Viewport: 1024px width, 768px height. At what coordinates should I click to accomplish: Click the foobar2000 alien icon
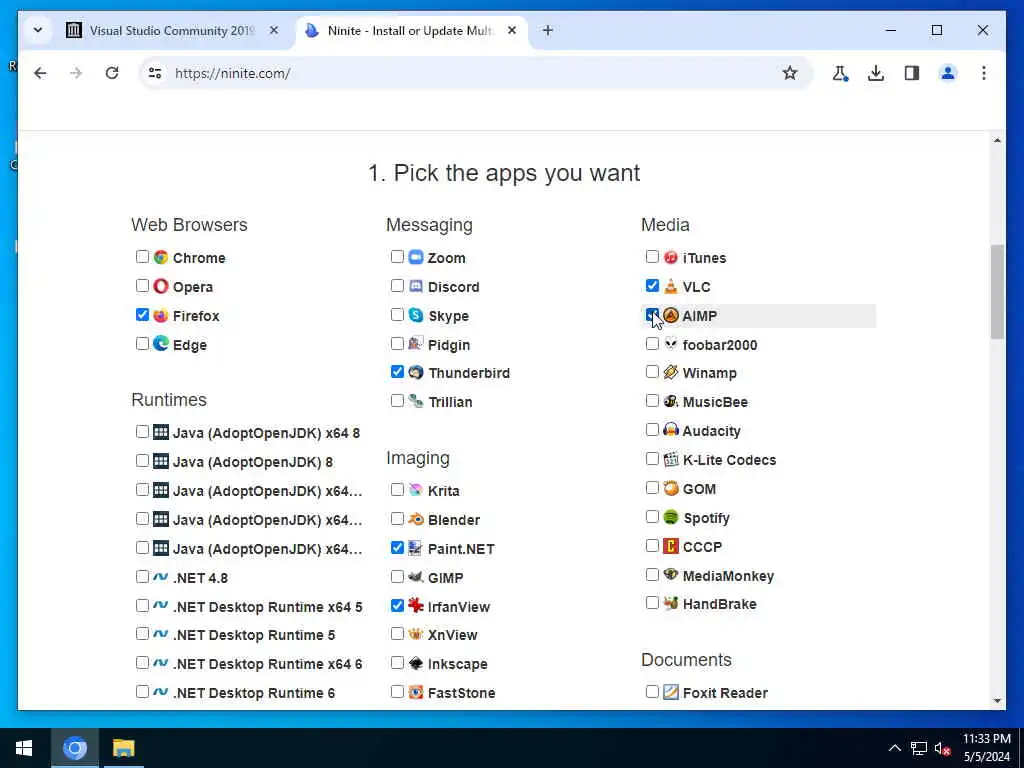coord(671,344)
